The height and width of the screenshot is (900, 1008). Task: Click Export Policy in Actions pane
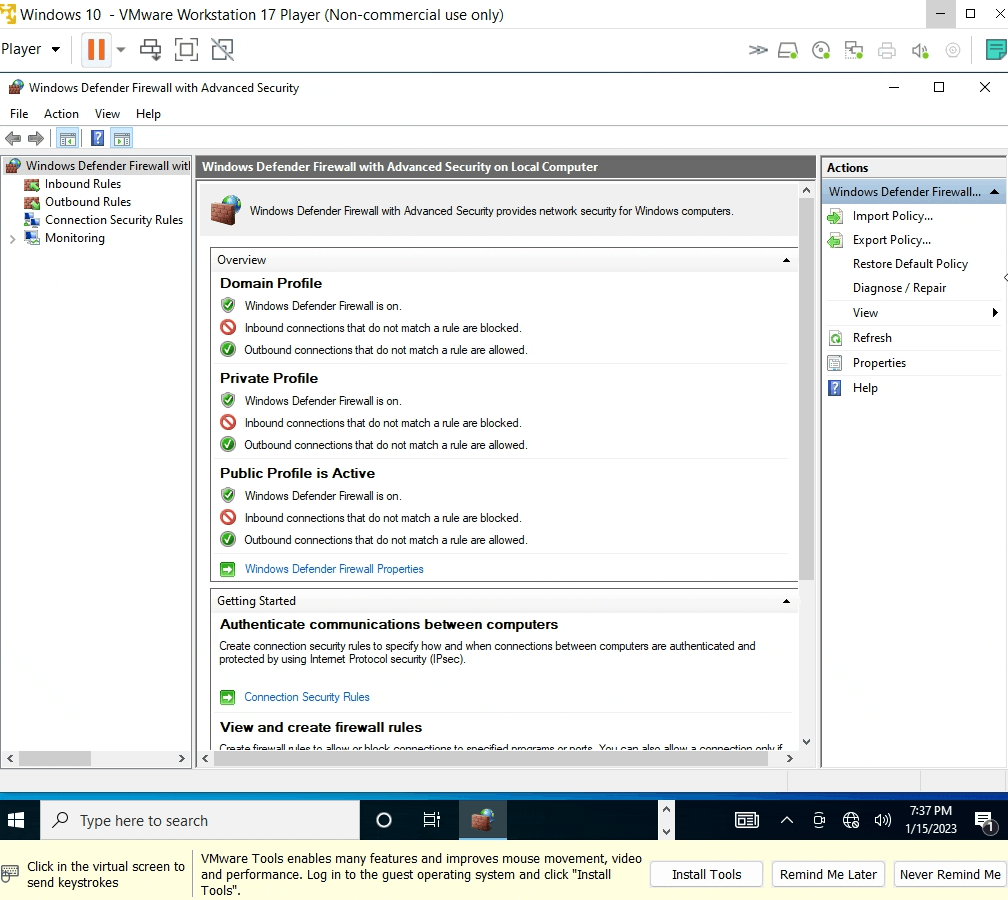[x=891, y=240]
